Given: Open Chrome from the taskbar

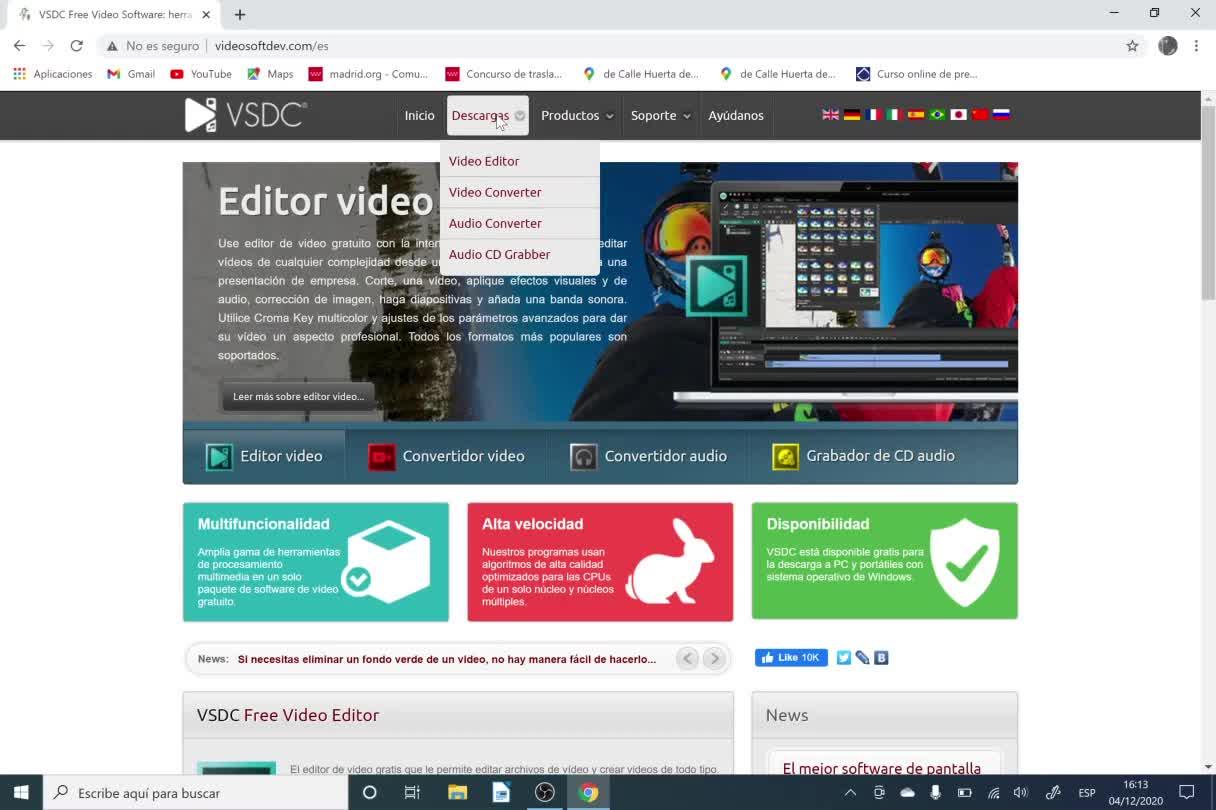Looking at the screenshot, I should tap(588, 792).
